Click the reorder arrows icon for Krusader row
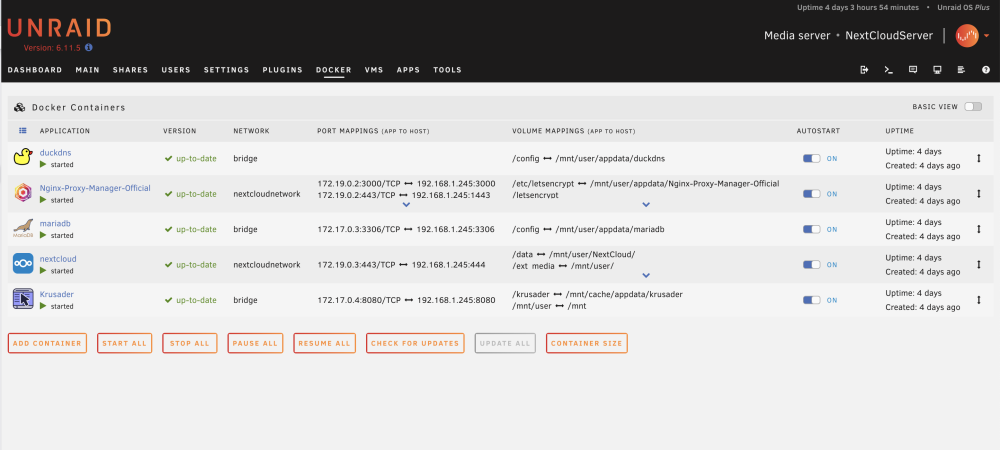 tap(978, 300)
